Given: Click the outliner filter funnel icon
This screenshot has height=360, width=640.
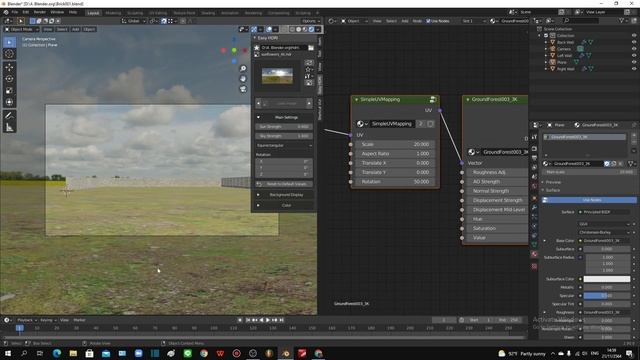Looking at the screenshot, I should [621, 20].
